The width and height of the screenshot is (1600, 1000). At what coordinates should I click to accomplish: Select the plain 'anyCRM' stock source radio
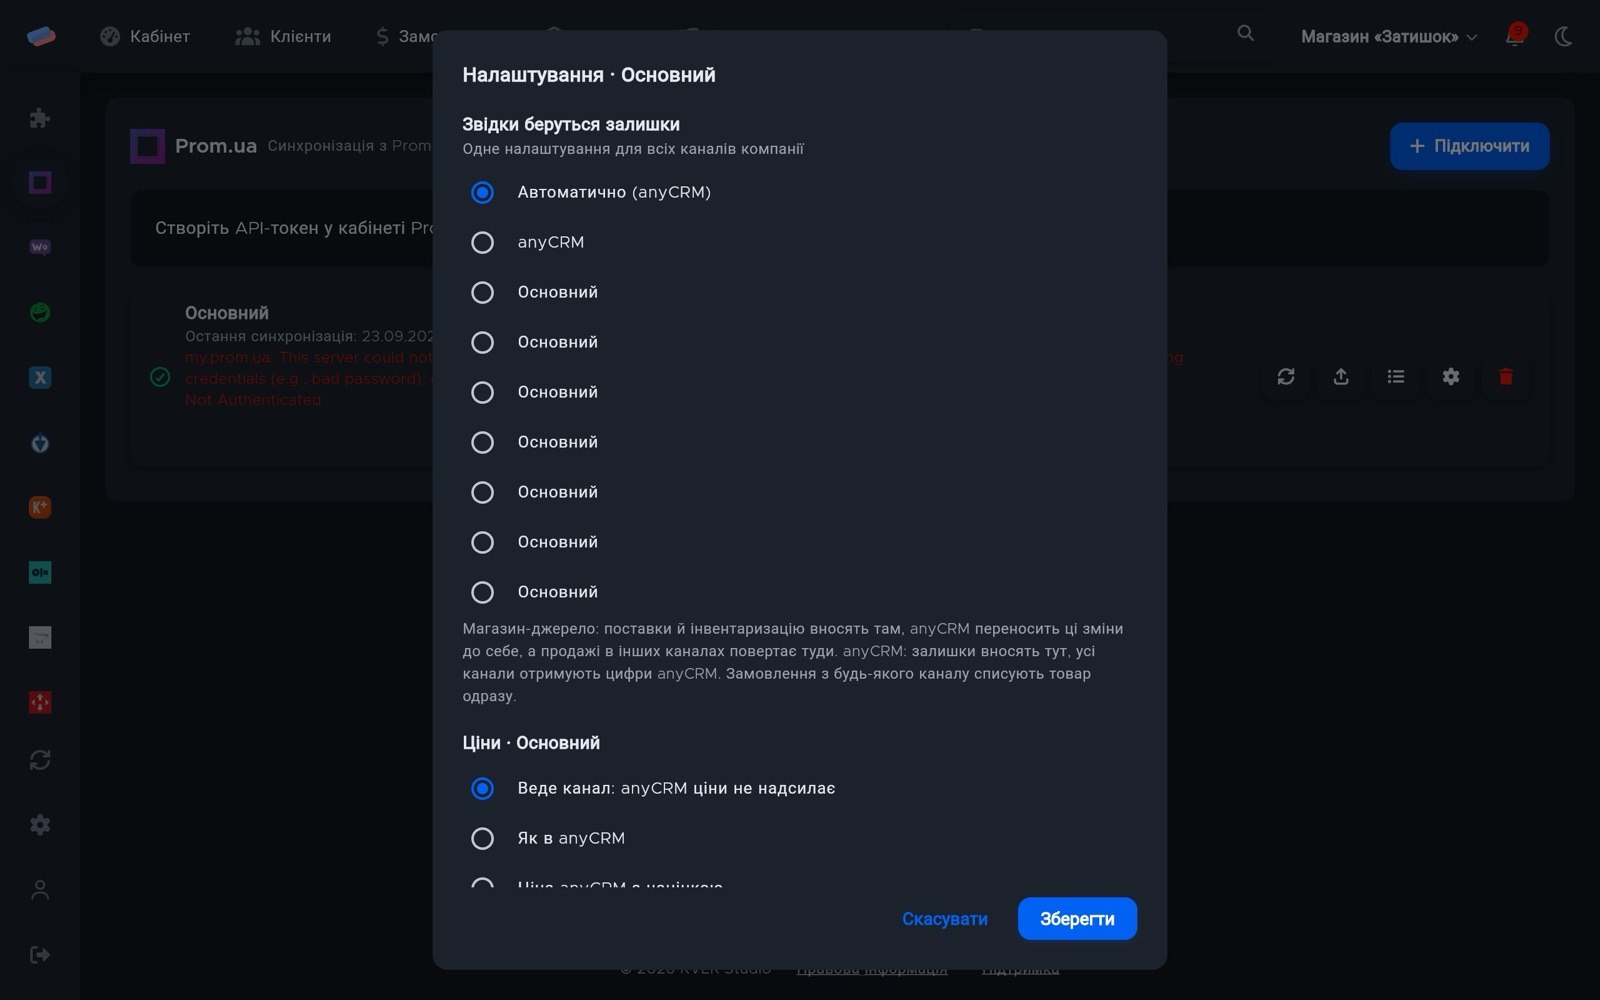pyautogui.click(x=482, y=242)
